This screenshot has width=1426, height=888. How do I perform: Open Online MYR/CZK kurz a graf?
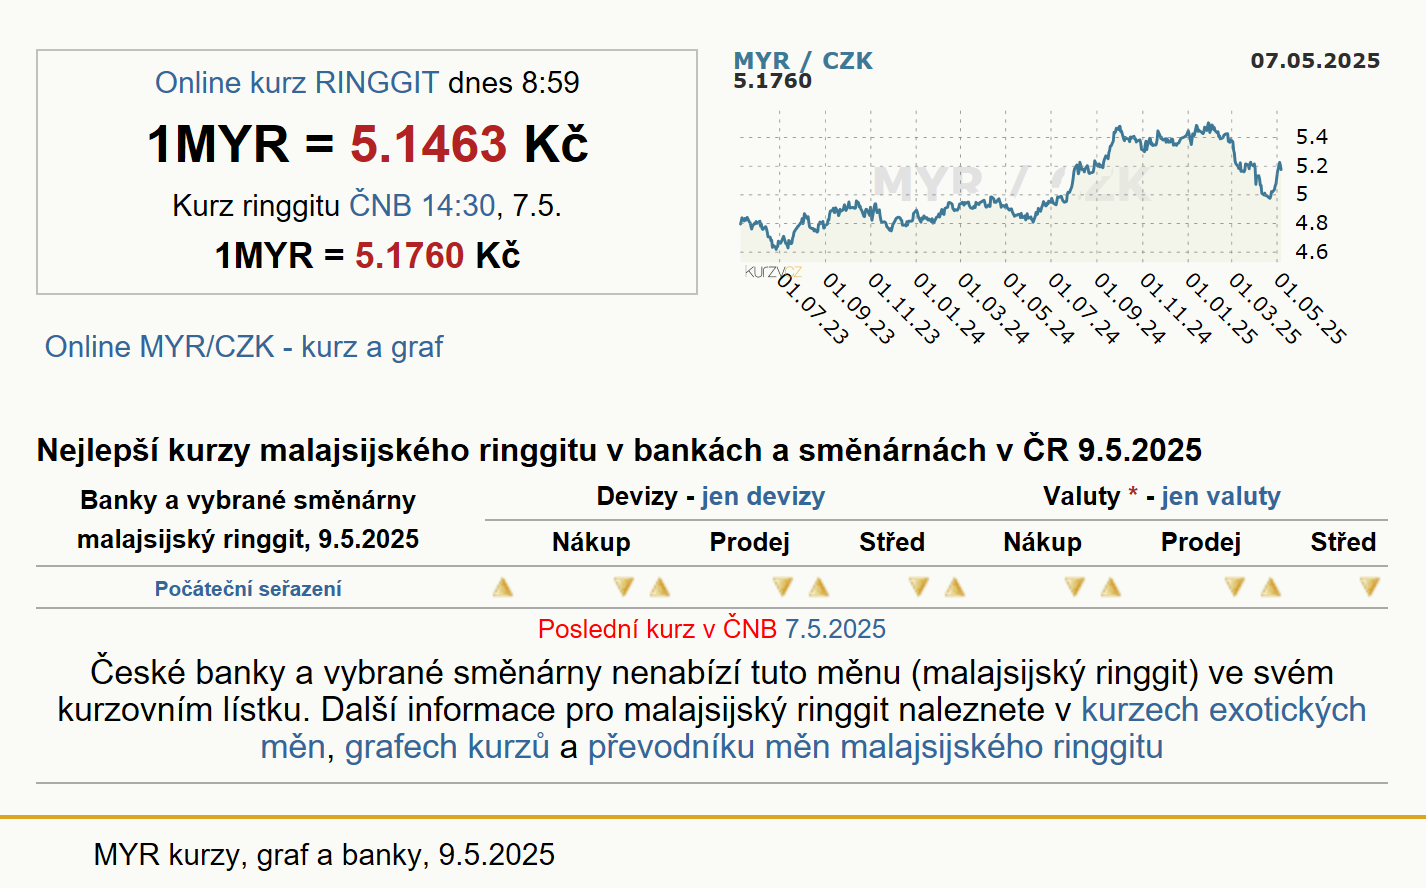tap(244, 346)
